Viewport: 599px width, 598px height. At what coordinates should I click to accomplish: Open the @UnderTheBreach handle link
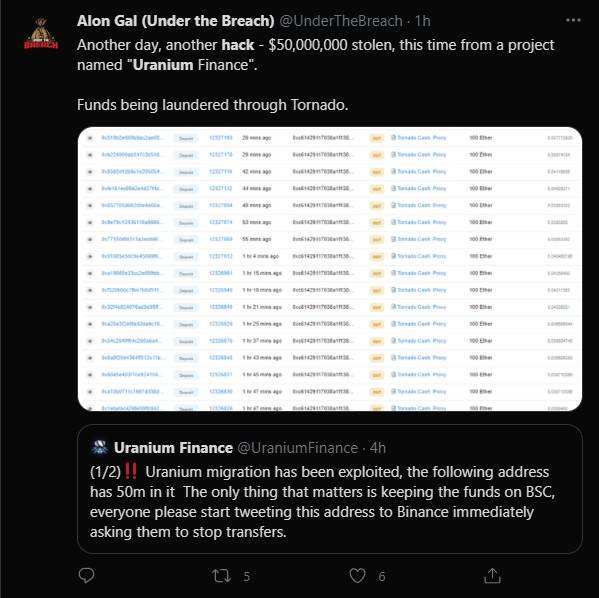(x=341, y=21)
